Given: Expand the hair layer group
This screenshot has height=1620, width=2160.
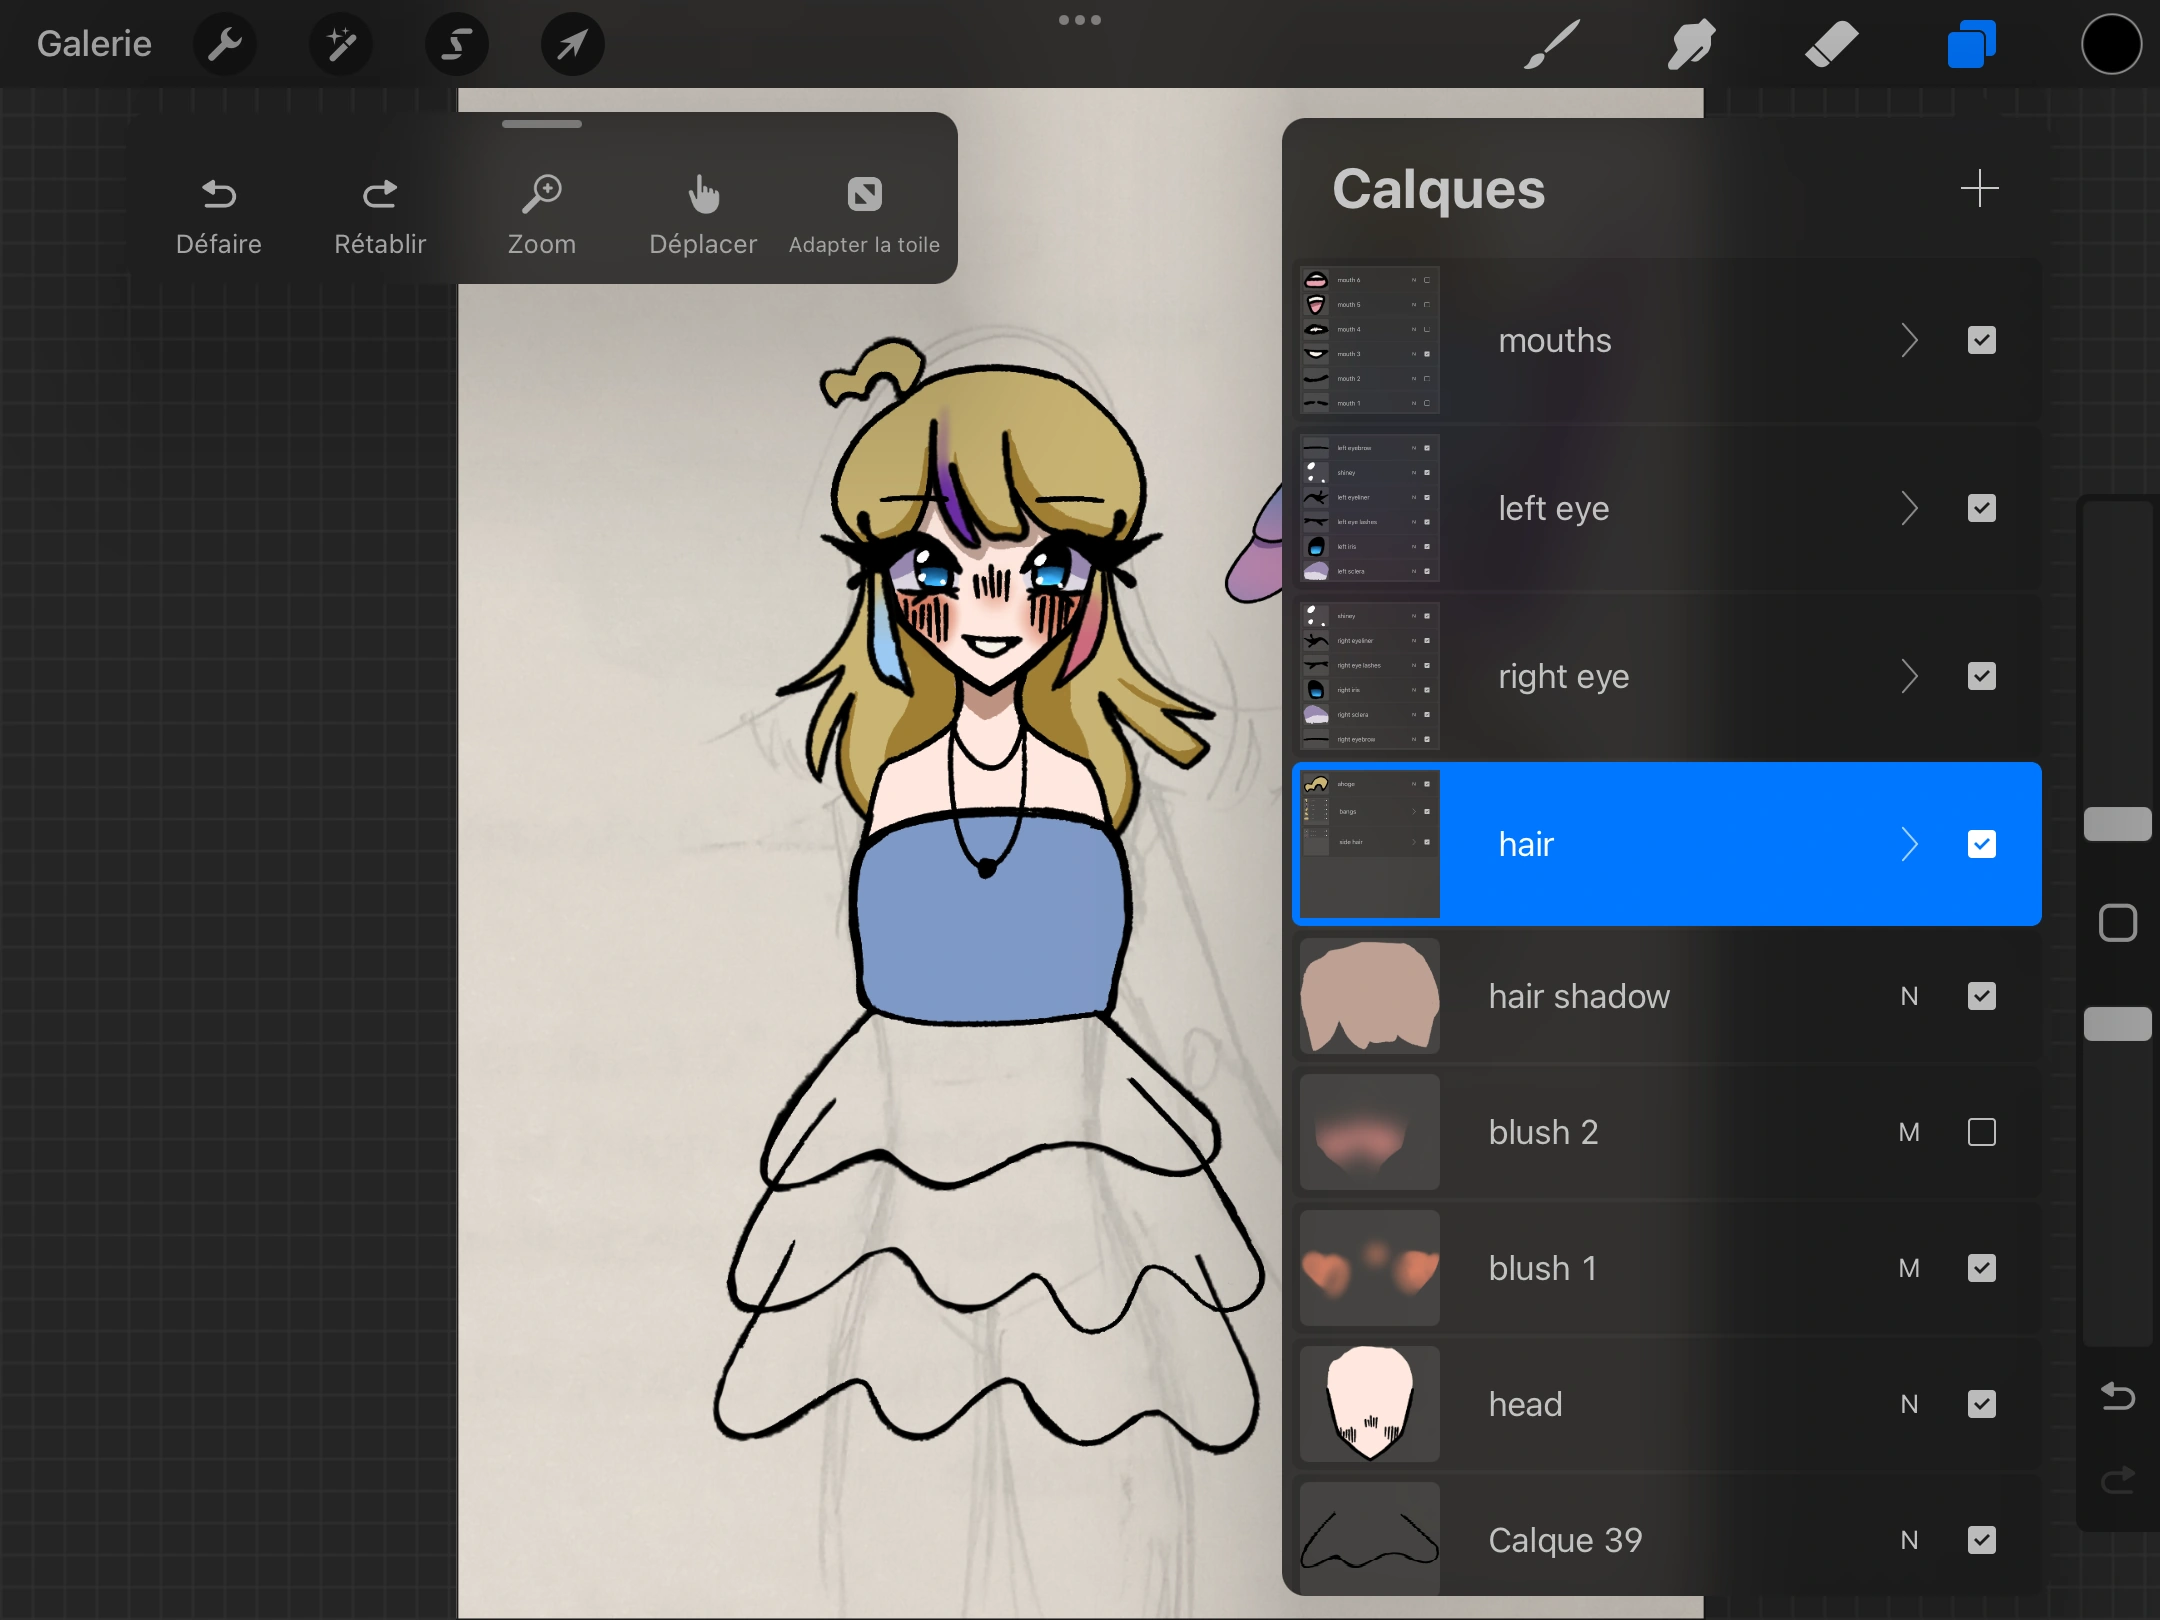Looking at the screenshot, I should pyautogui.click(x=1911, y=844).
